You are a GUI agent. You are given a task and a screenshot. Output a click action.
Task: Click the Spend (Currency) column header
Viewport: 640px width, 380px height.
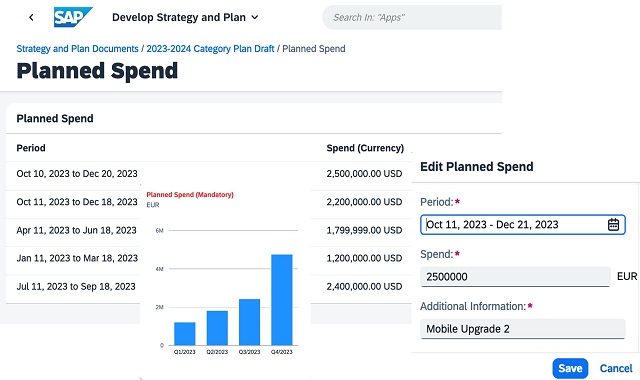coord(365,148)
